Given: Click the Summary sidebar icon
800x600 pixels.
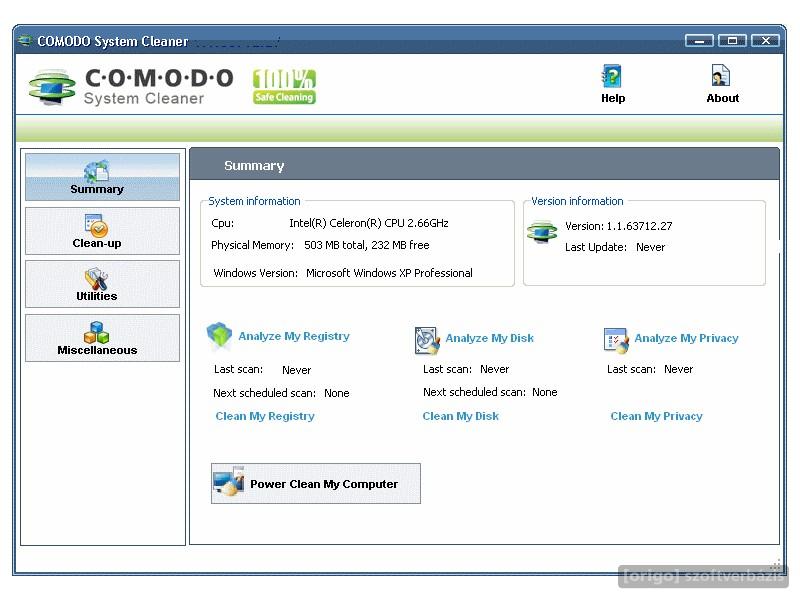Looking at the screenshot, I should click(96, 171).
